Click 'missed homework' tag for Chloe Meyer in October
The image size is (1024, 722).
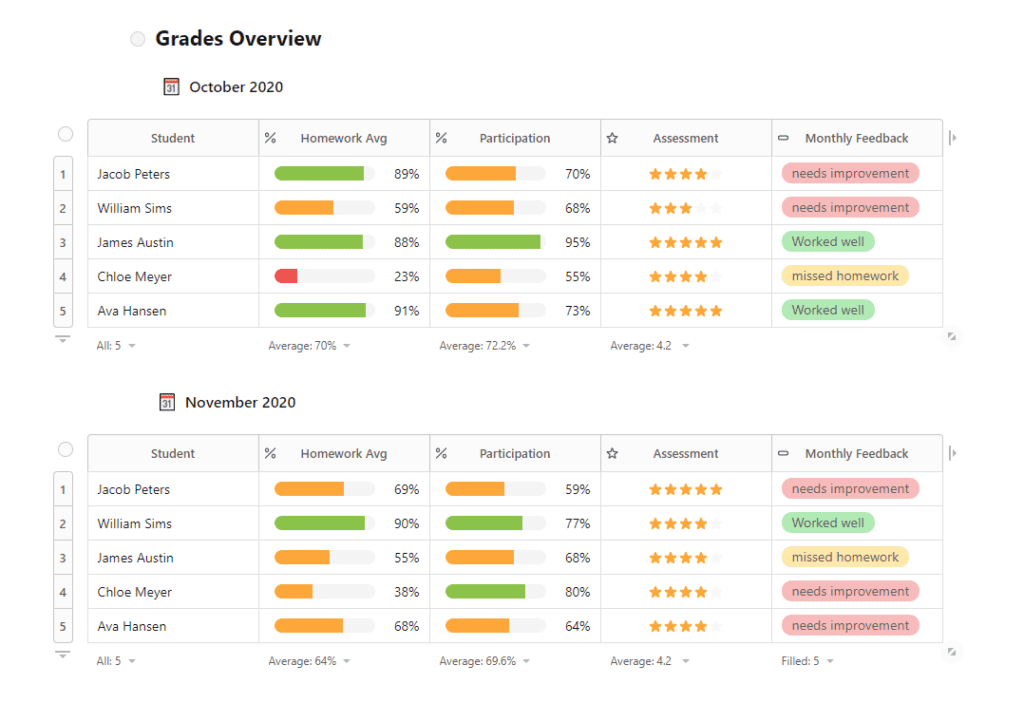(845, 276)
